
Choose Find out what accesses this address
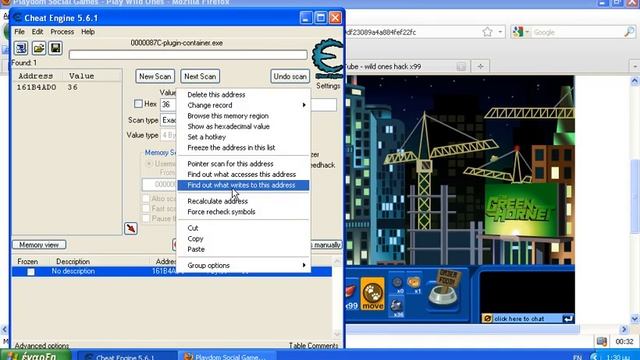(243, 174)
